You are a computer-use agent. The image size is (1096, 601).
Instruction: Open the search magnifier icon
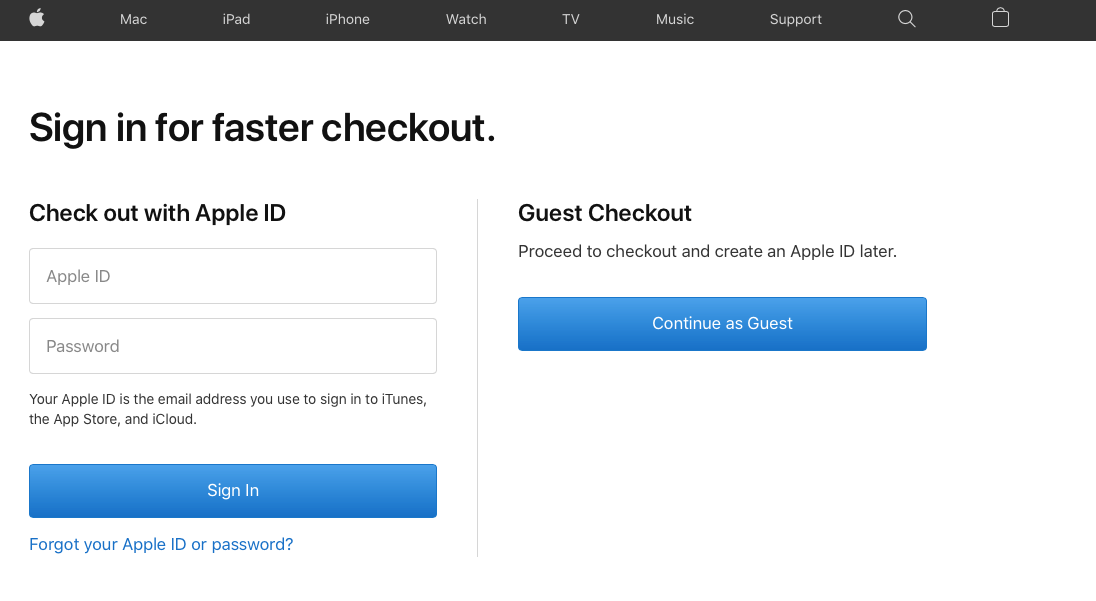click(x=907, y=19)
